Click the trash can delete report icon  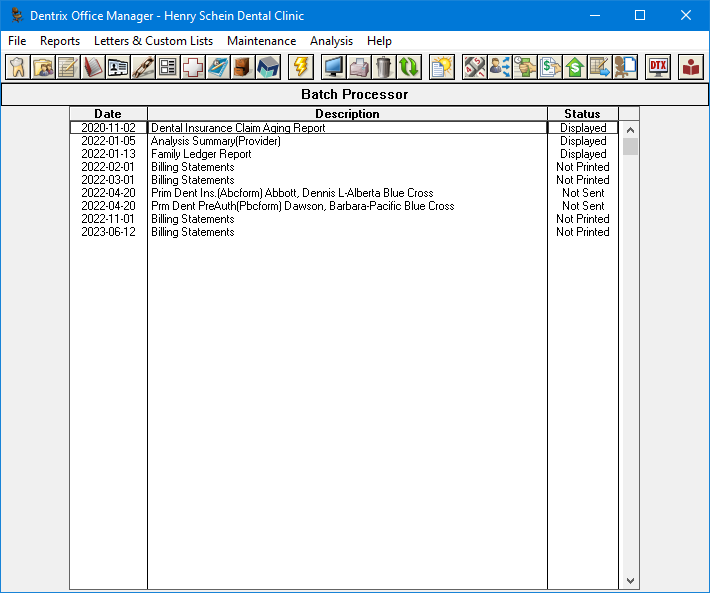383,67
